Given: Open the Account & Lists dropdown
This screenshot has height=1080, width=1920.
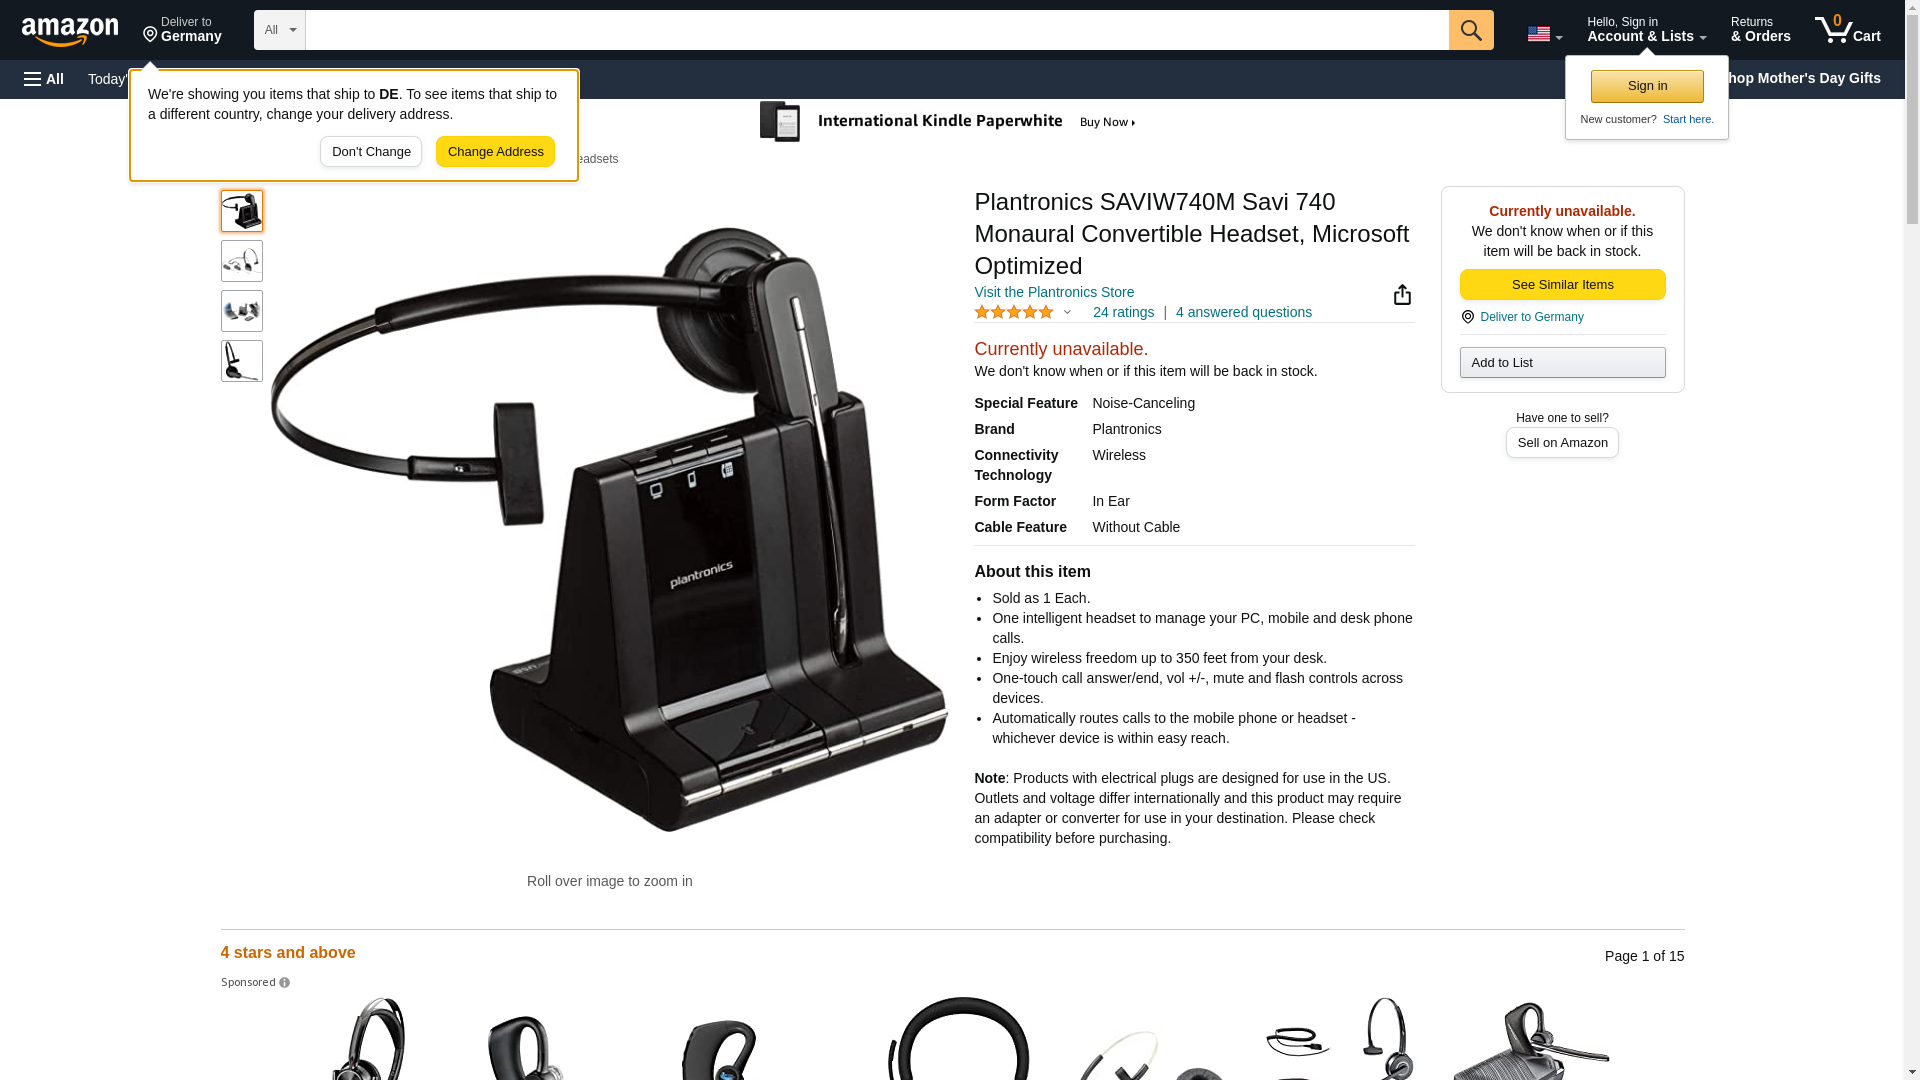Looking at the screenshot, I should click(x=1646, y=30).
